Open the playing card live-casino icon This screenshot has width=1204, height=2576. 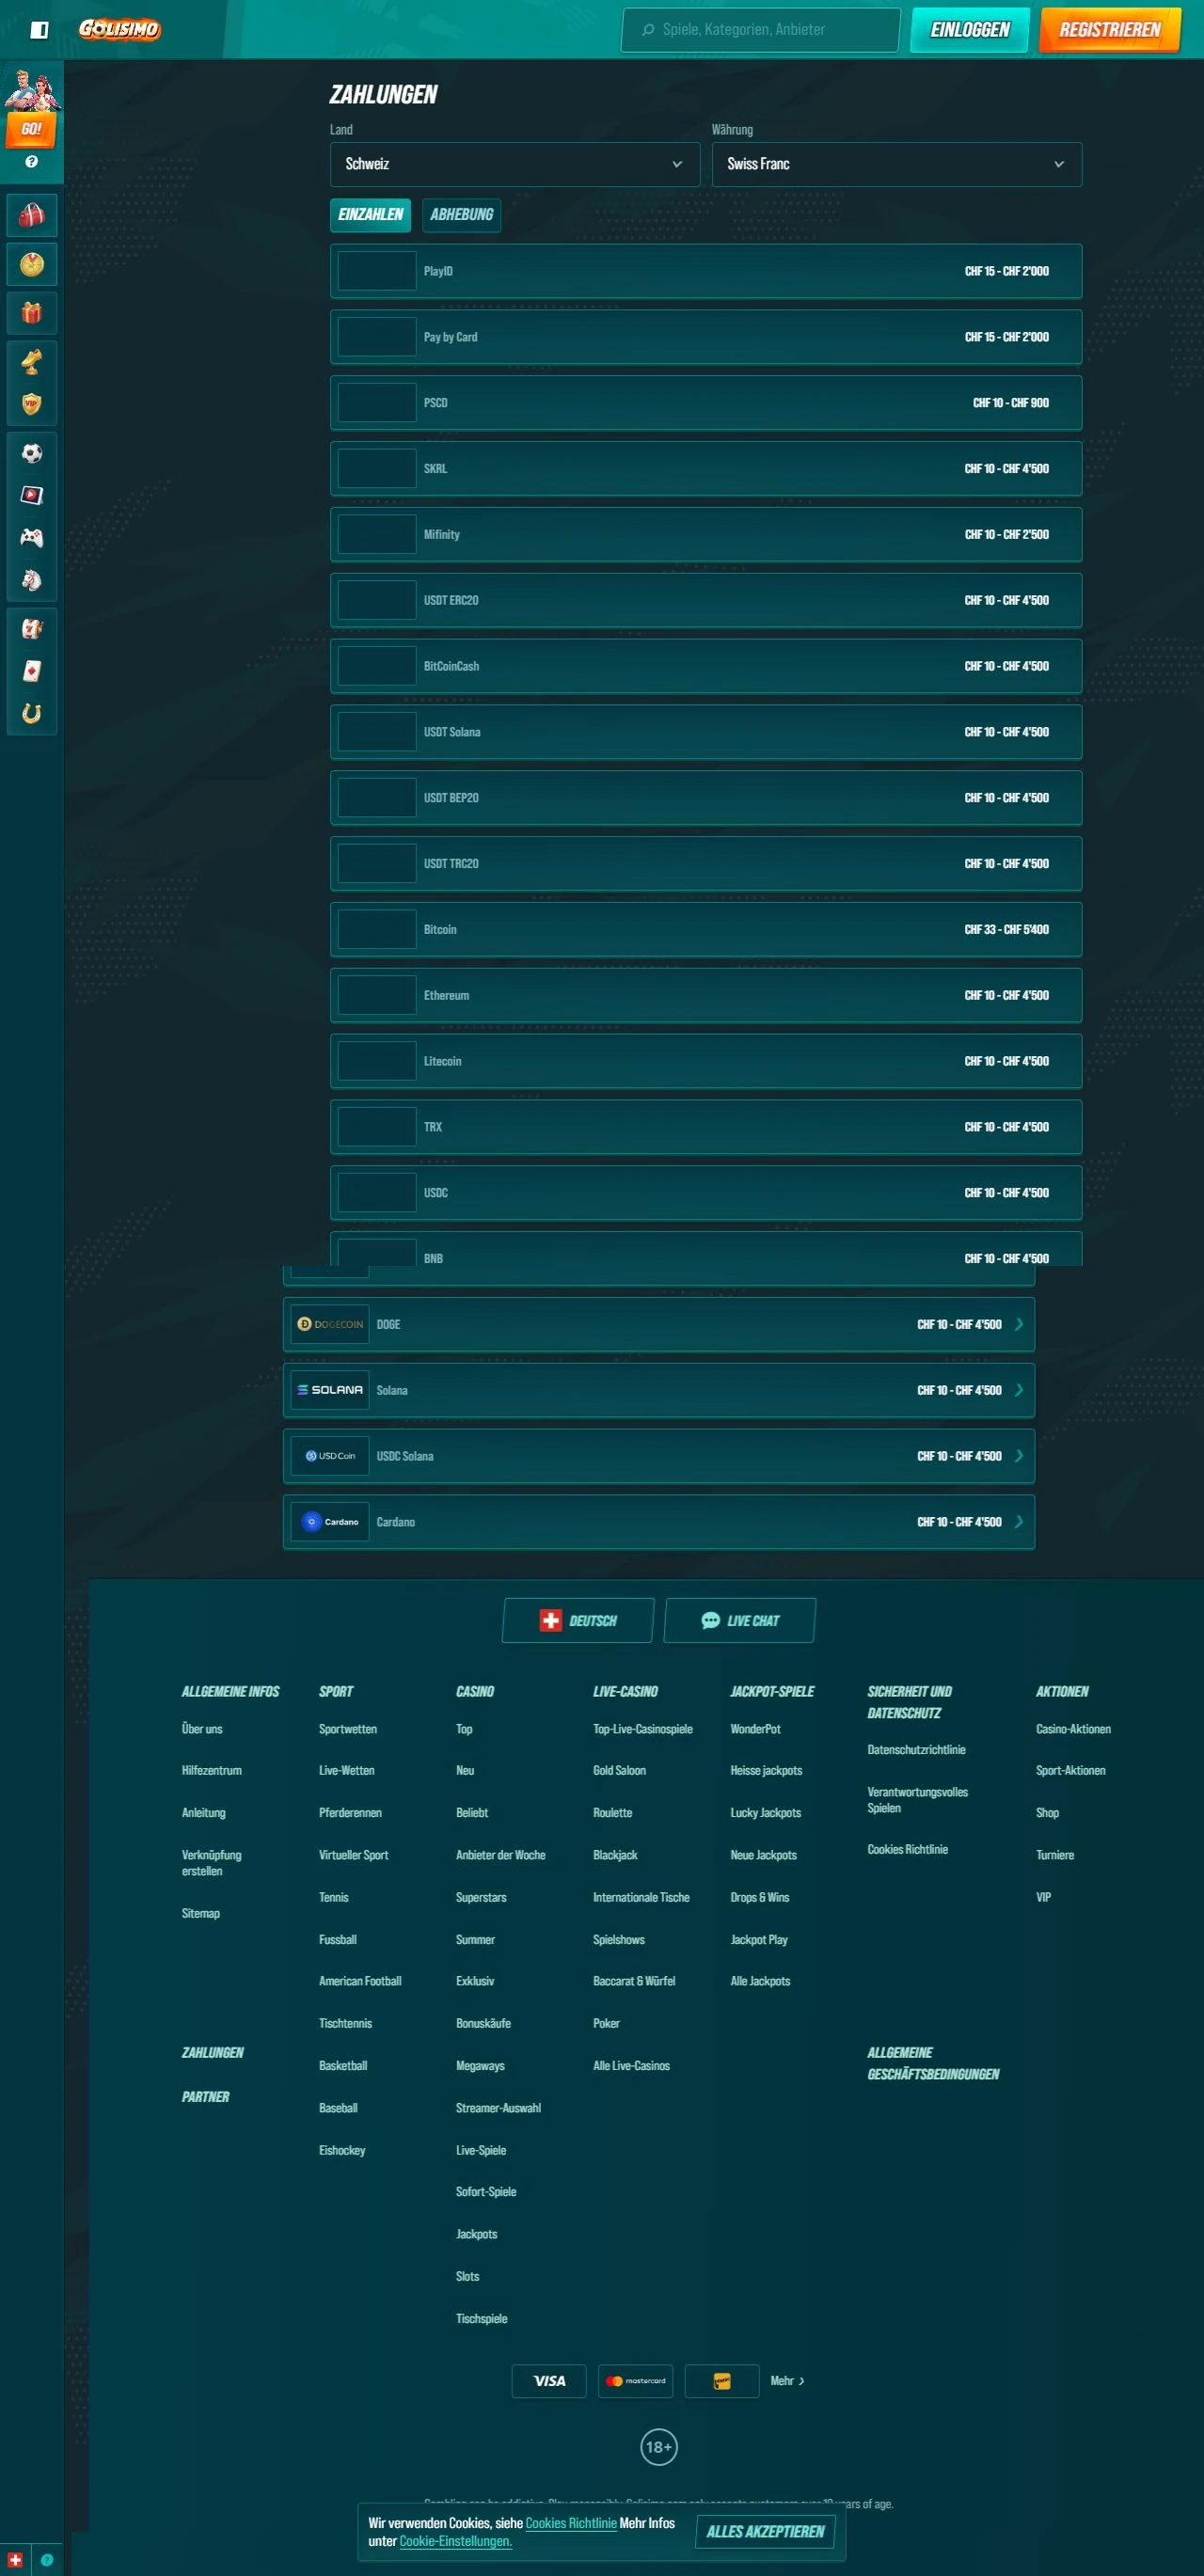tap(32, 671)
